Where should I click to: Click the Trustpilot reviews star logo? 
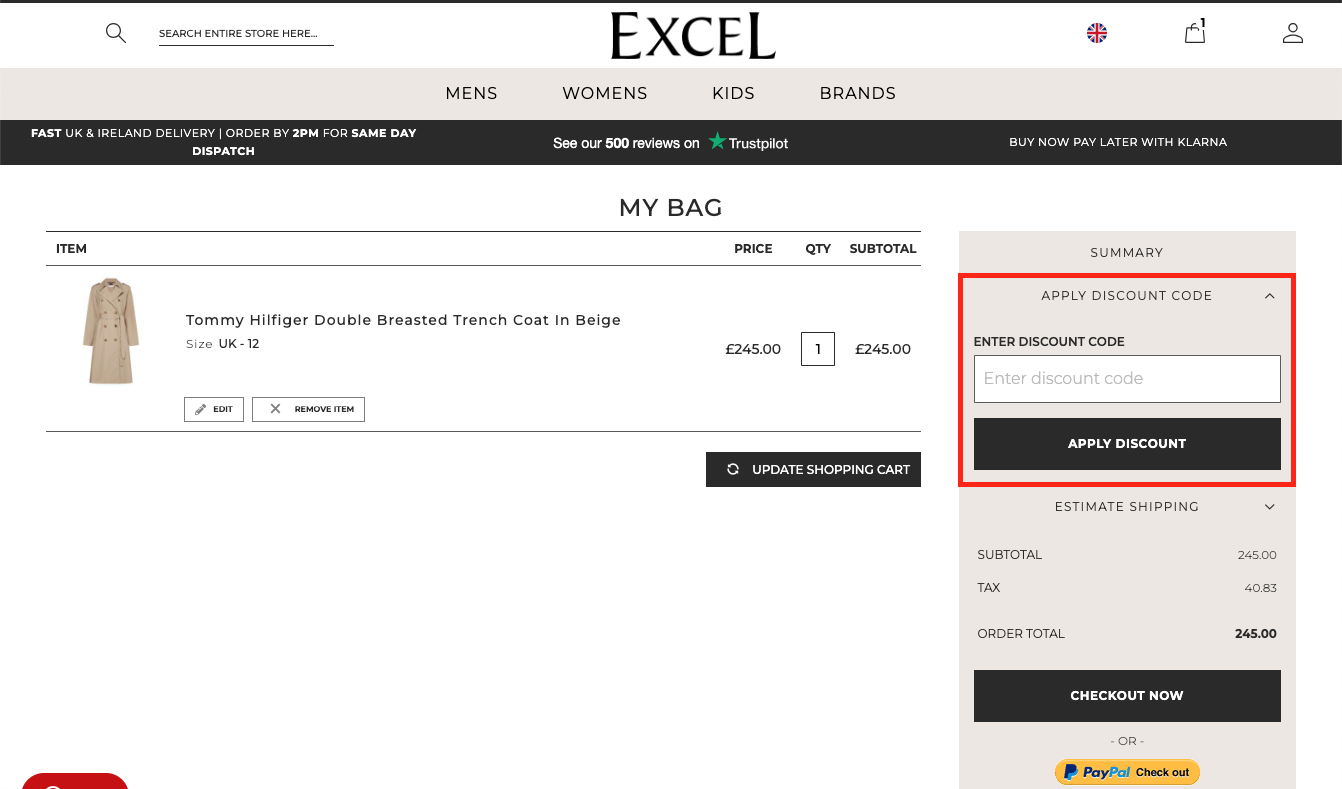[x=717, y=142]
